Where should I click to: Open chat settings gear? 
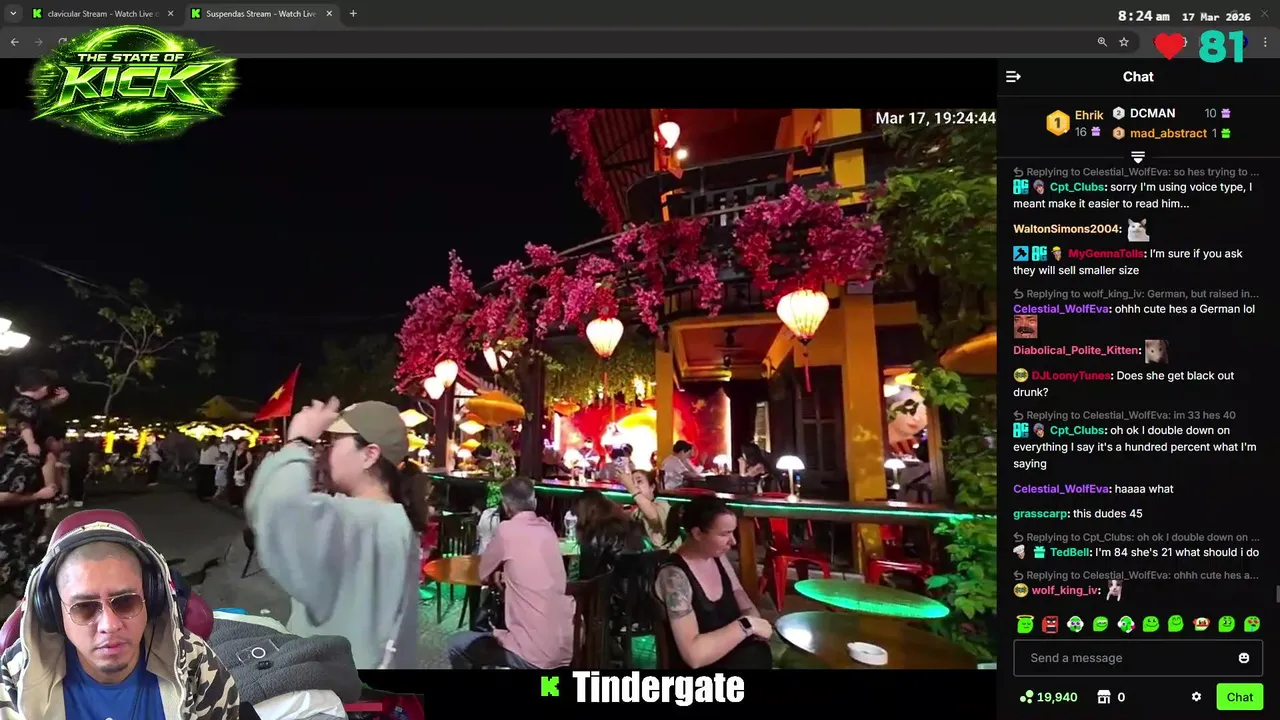click(x=1196, y=697)
